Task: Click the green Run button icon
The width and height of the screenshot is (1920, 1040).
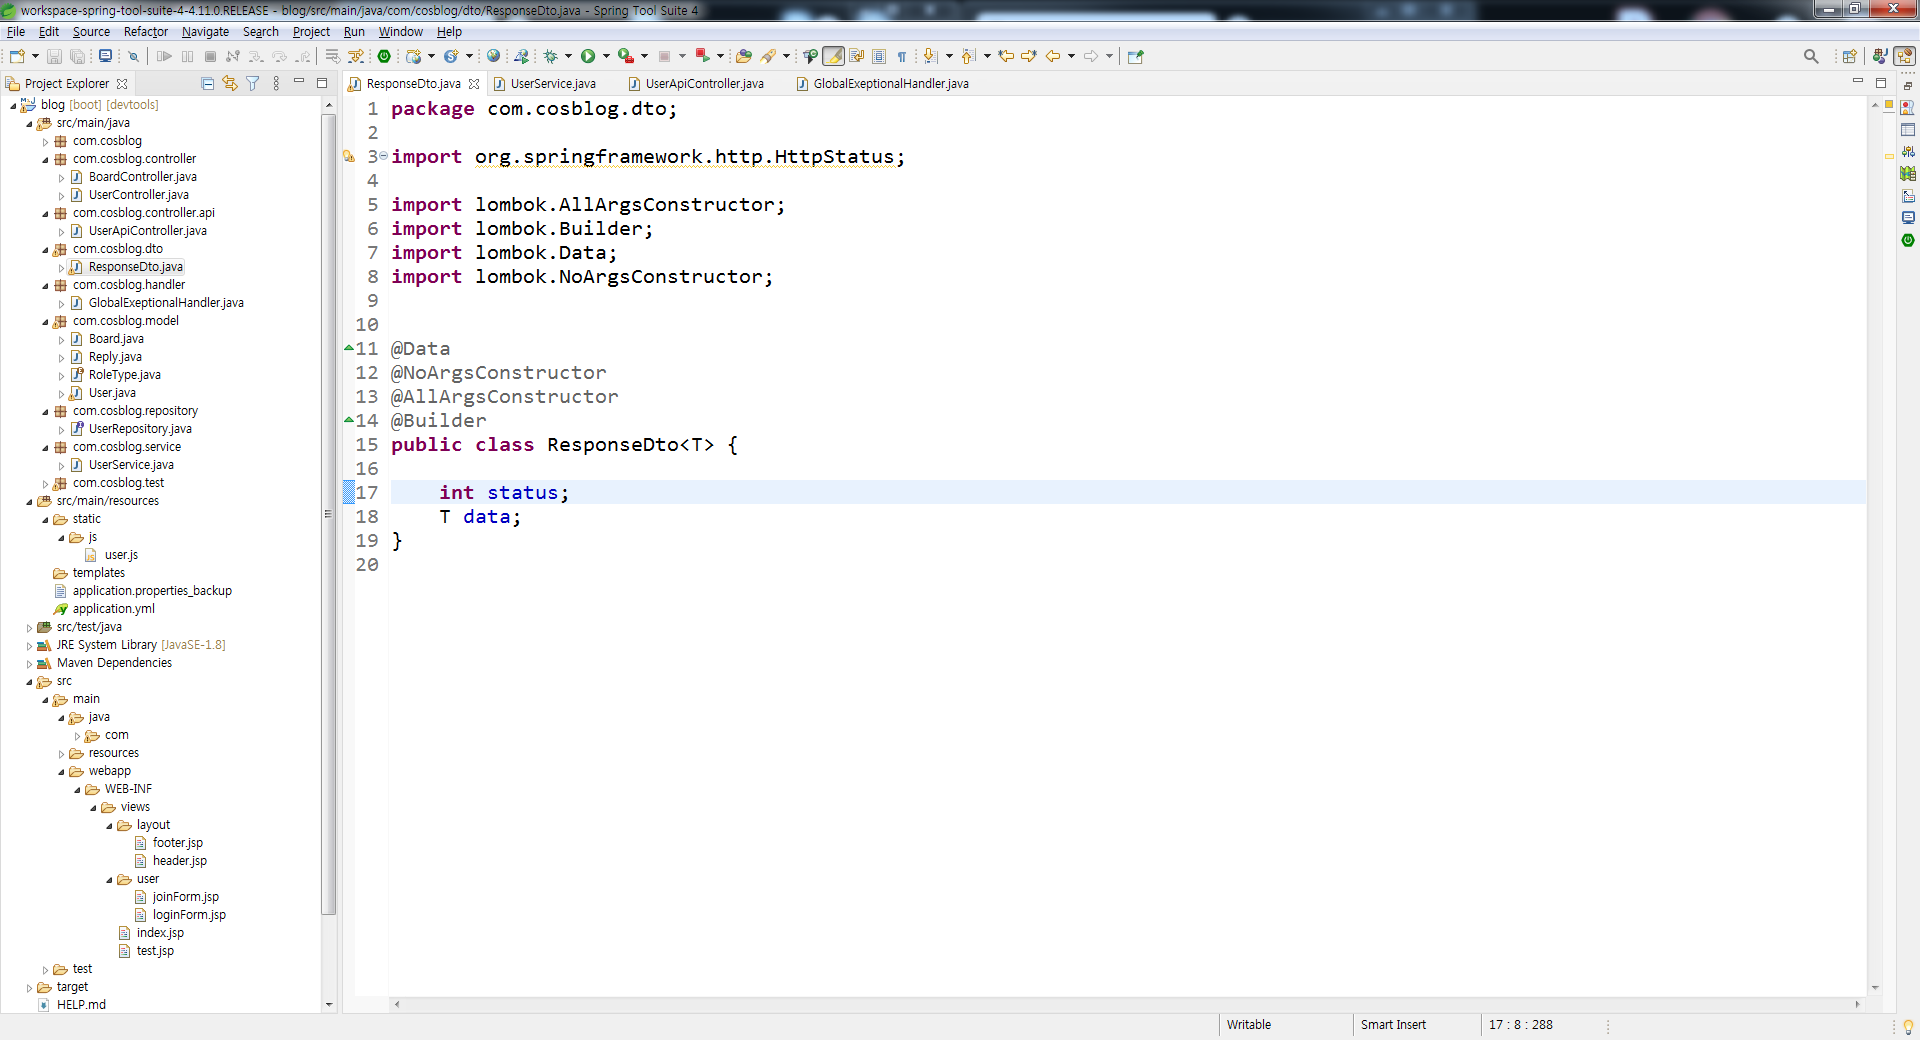Action: point(588,56)
